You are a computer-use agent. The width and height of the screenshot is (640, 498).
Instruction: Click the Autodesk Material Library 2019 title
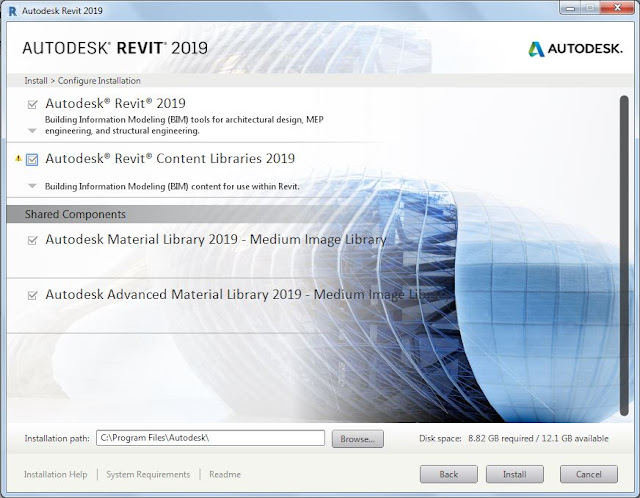[x=216, y=239]
